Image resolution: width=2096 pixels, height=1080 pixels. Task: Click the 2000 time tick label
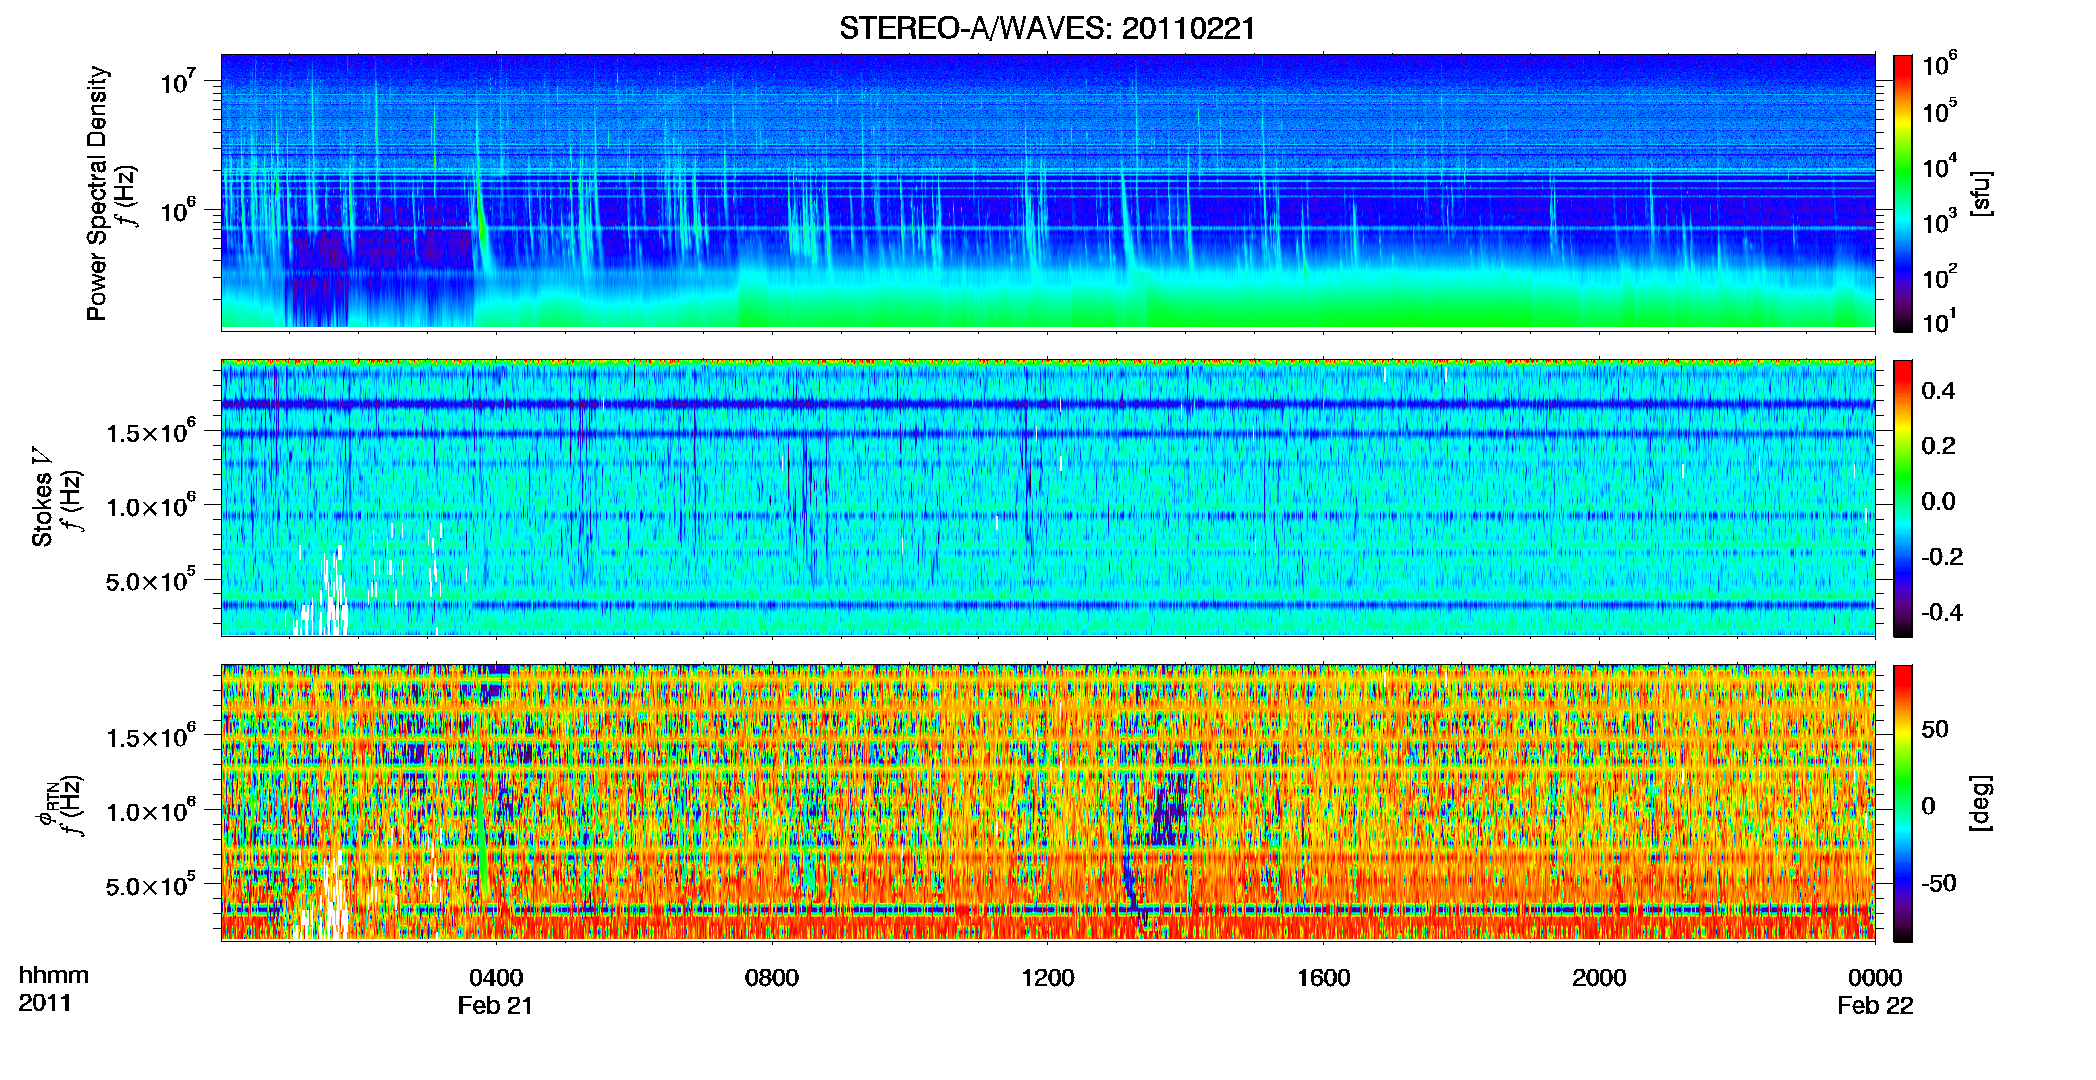[1599, 977]
